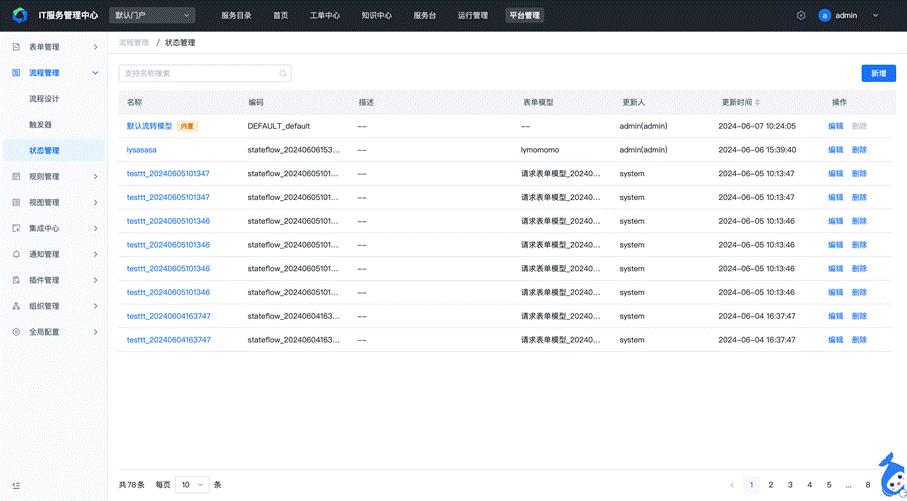Expand 规则管理 chevron
The image size is (907, 501).
(x=95, y=176)
